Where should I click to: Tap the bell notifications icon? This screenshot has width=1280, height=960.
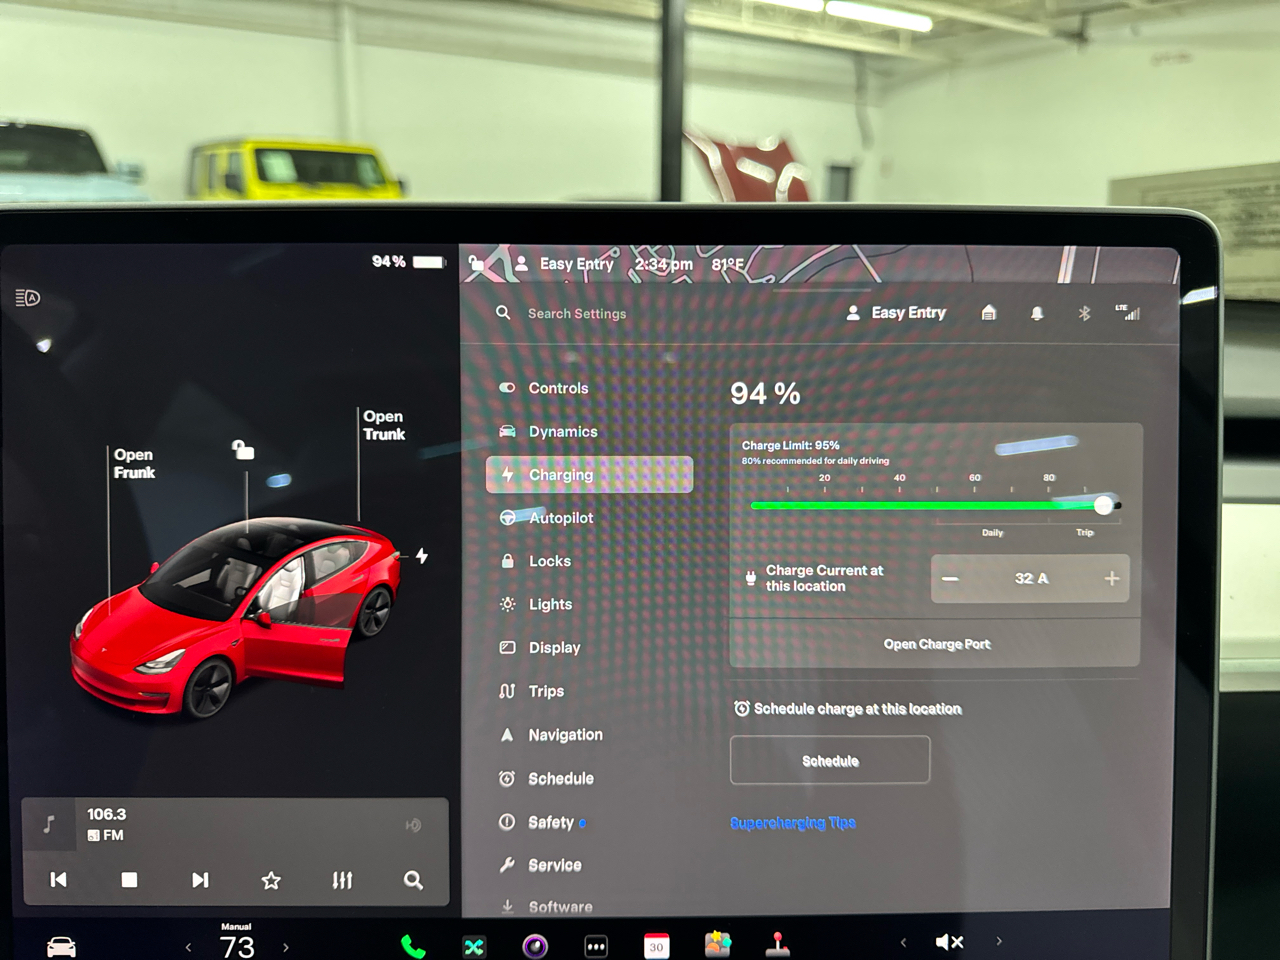pos(1037,313)
